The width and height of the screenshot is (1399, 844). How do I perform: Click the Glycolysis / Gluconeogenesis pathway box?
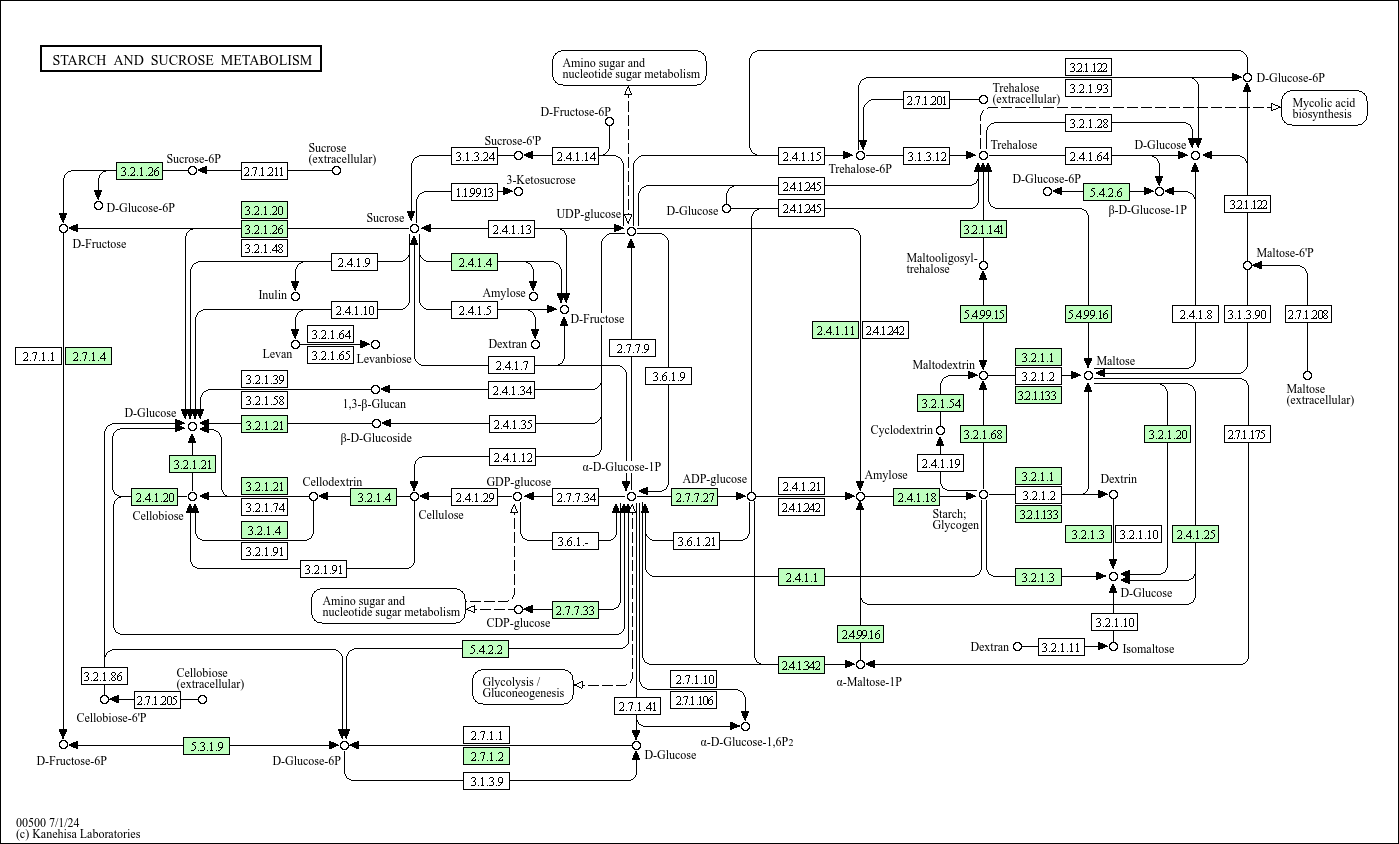coord(523,686)
